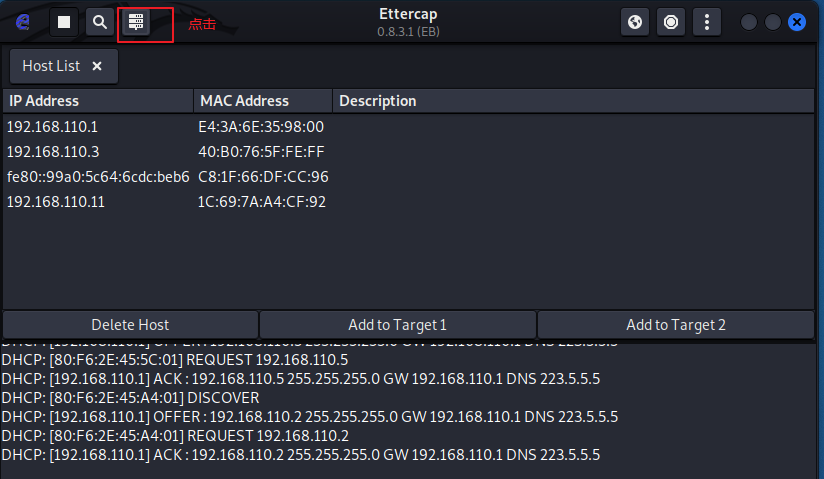Viewport: 824px width, 479px height.
Task: Click MAC address 40:B0:76:5F:FE:FF
Action: point(261,152)
